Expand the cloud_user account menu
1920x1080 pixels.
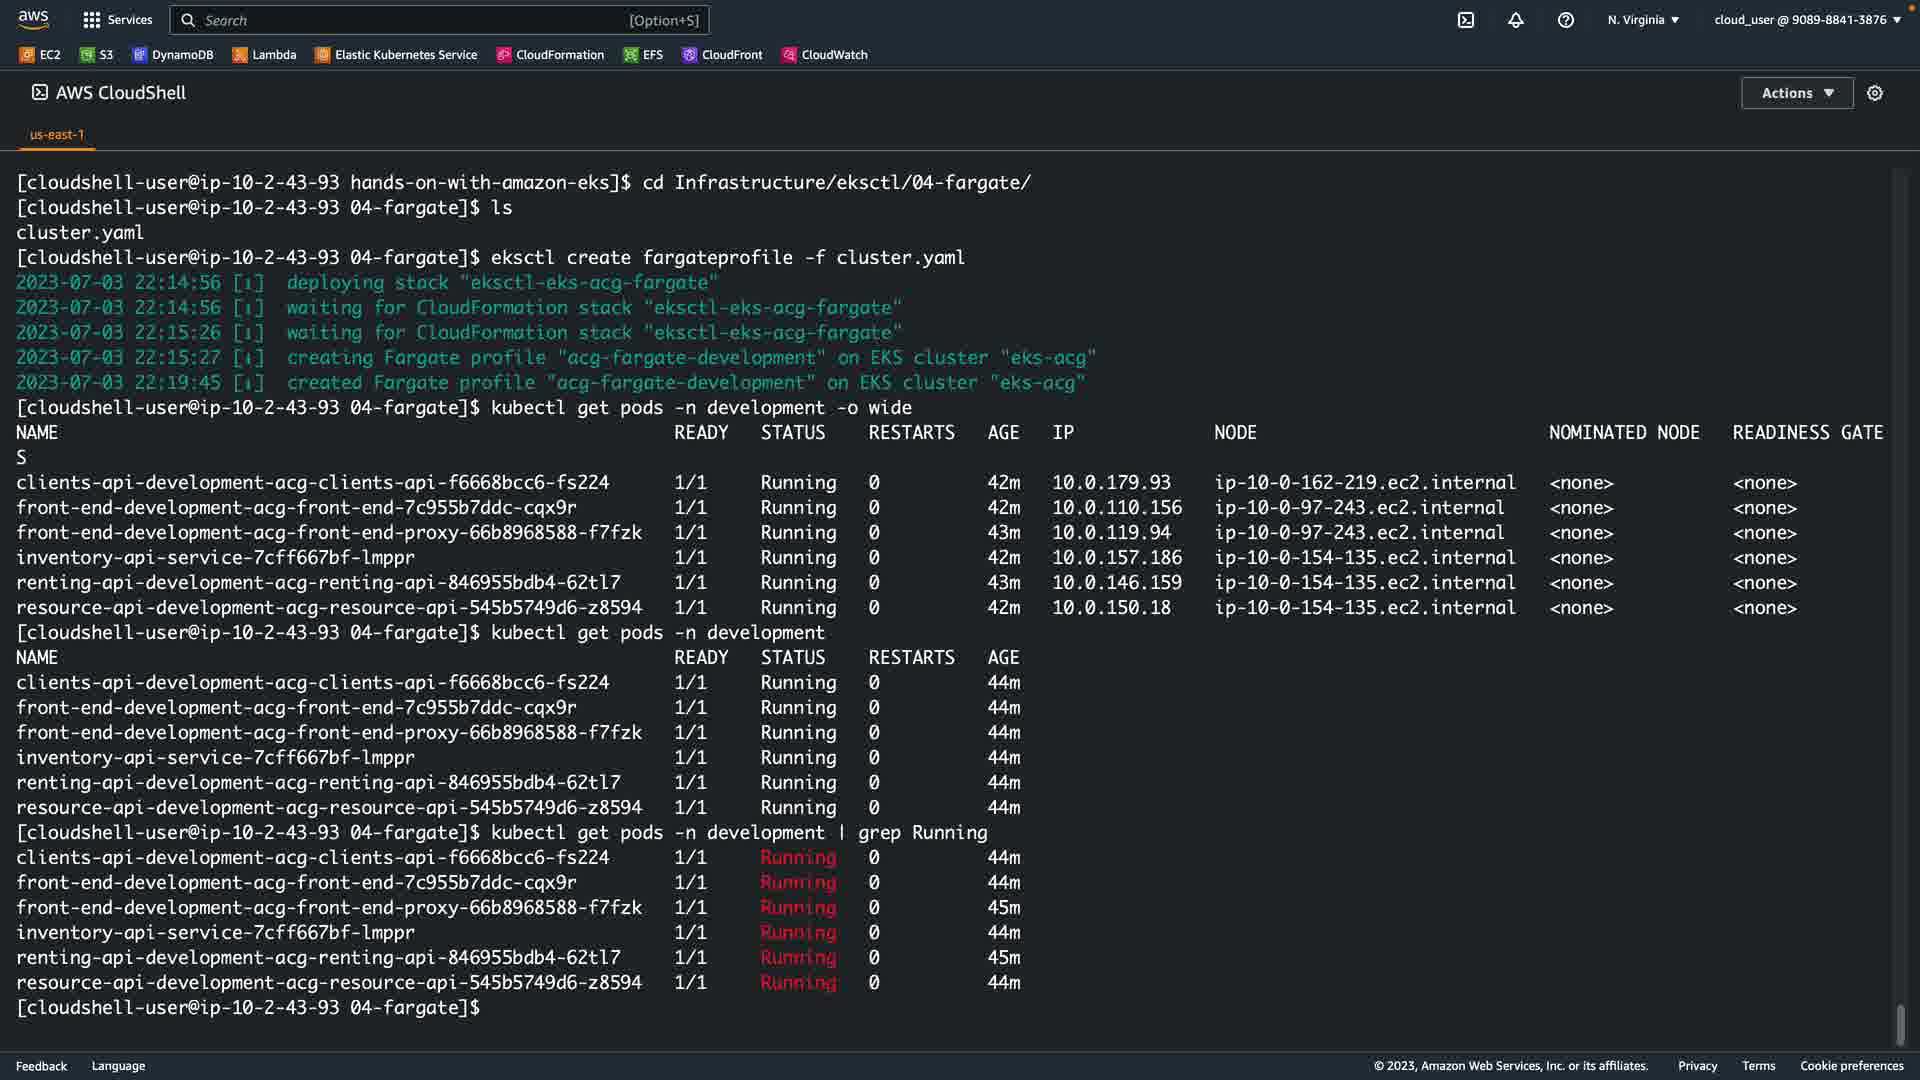click(1806, 20)
